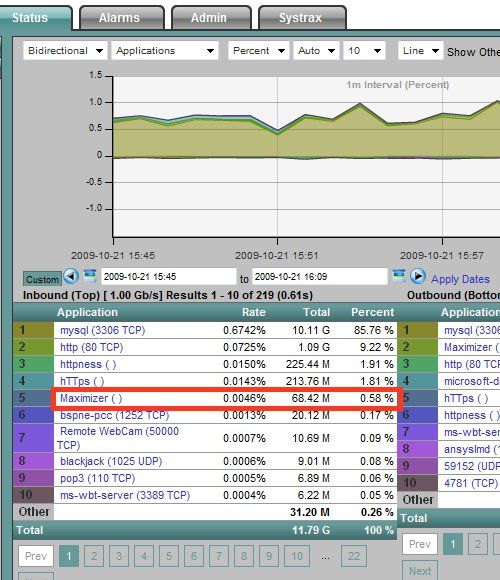Open hTTps application in inbound table
Viewport: 500px width, 580px height.
point(82,381)
